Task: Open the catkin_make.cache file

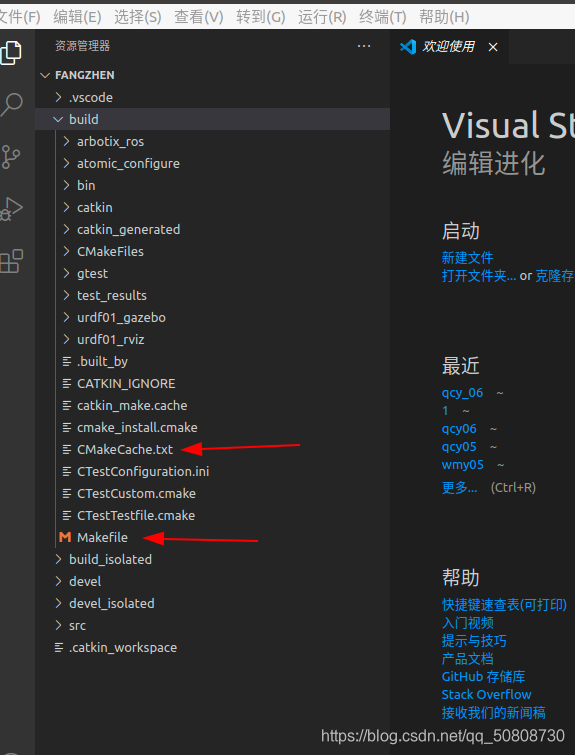Action: coord(132,405)
